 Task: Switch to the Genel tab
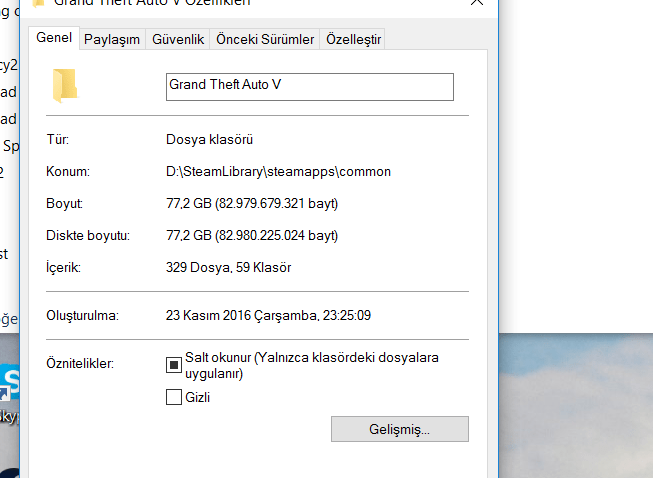pyautogui.click(x=54, y=38)
